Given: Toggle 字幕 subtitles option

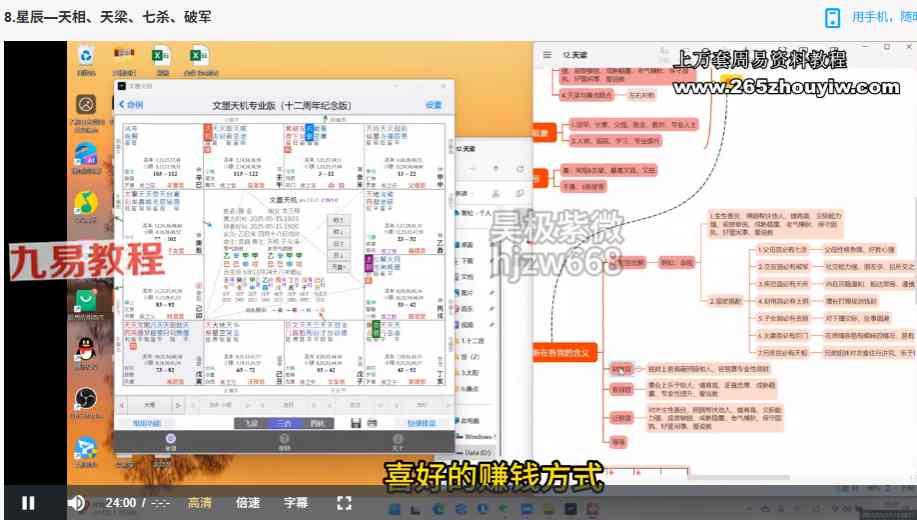Looking at the screenshot, I should point(296,503).
